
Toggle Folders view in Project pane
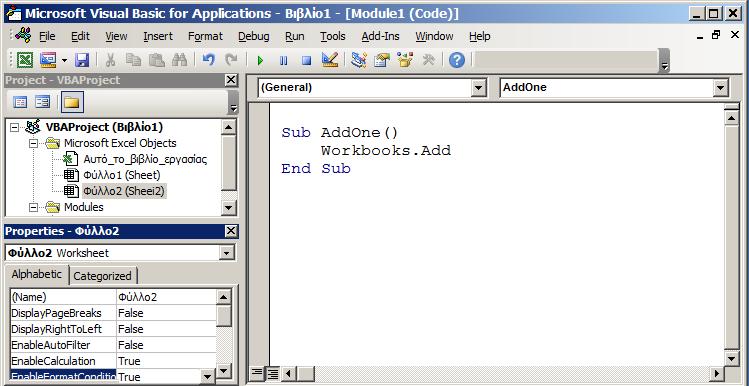click(72, 102)
